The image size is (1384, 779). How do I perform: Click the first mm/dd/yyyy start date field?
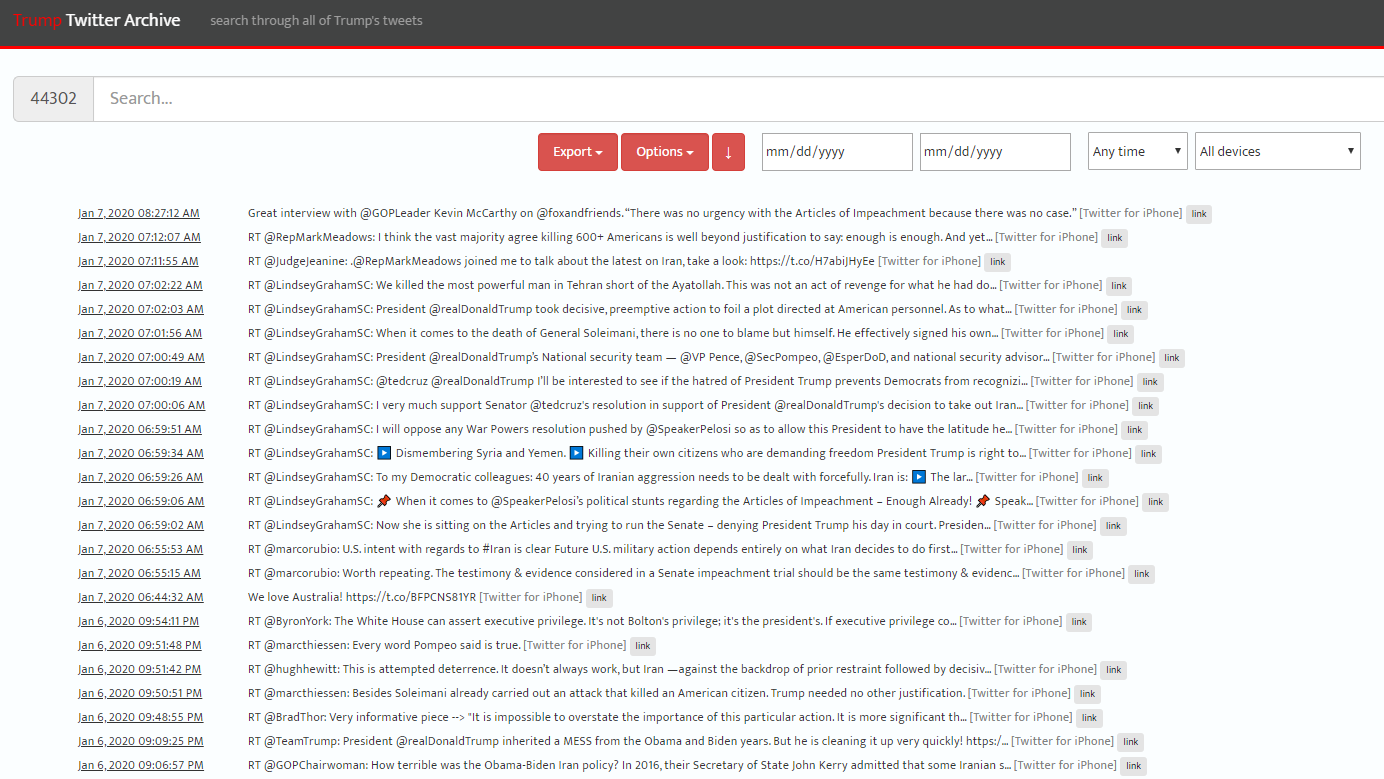(x=837, y=152)
